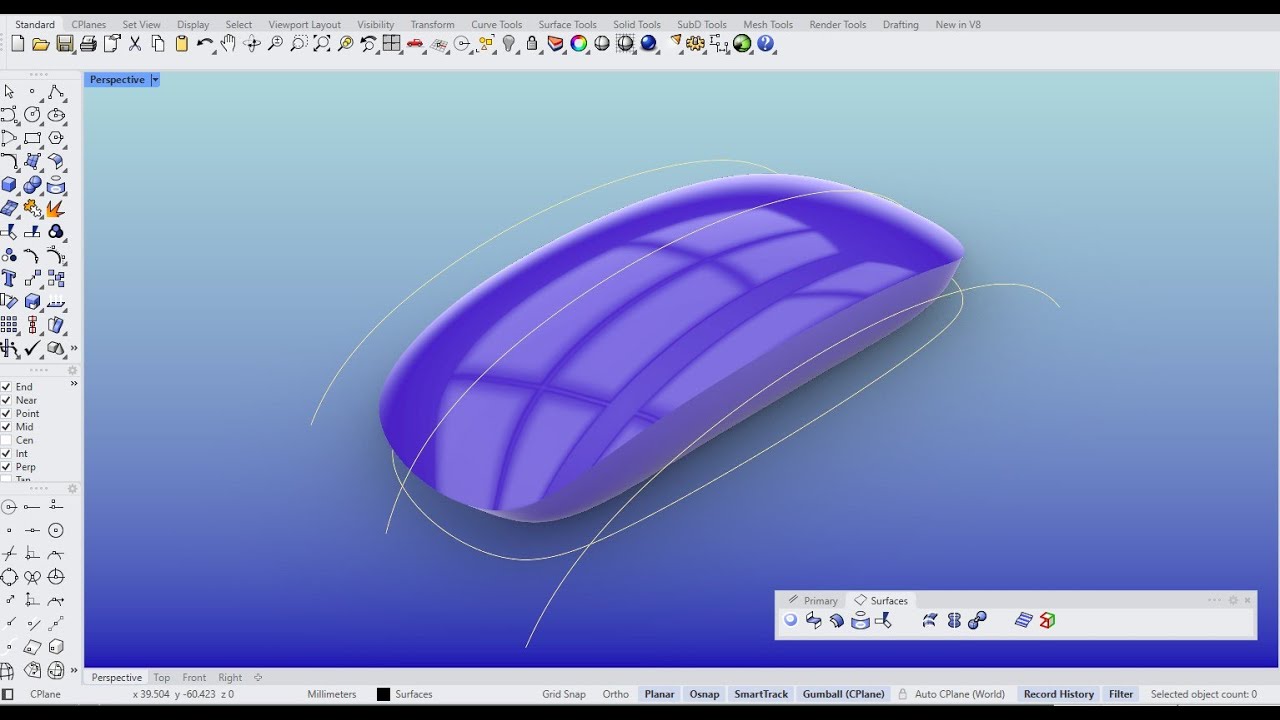1280x720 pixels.
Task: Open the Millimeters units menu
Action: [x=332, y=694]
